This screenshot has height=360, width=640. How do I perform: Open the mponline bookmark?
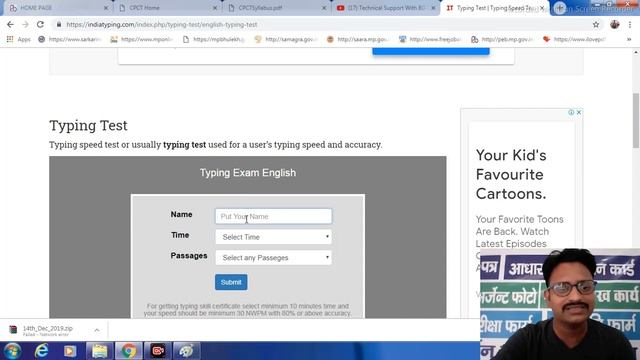[142, 39]
